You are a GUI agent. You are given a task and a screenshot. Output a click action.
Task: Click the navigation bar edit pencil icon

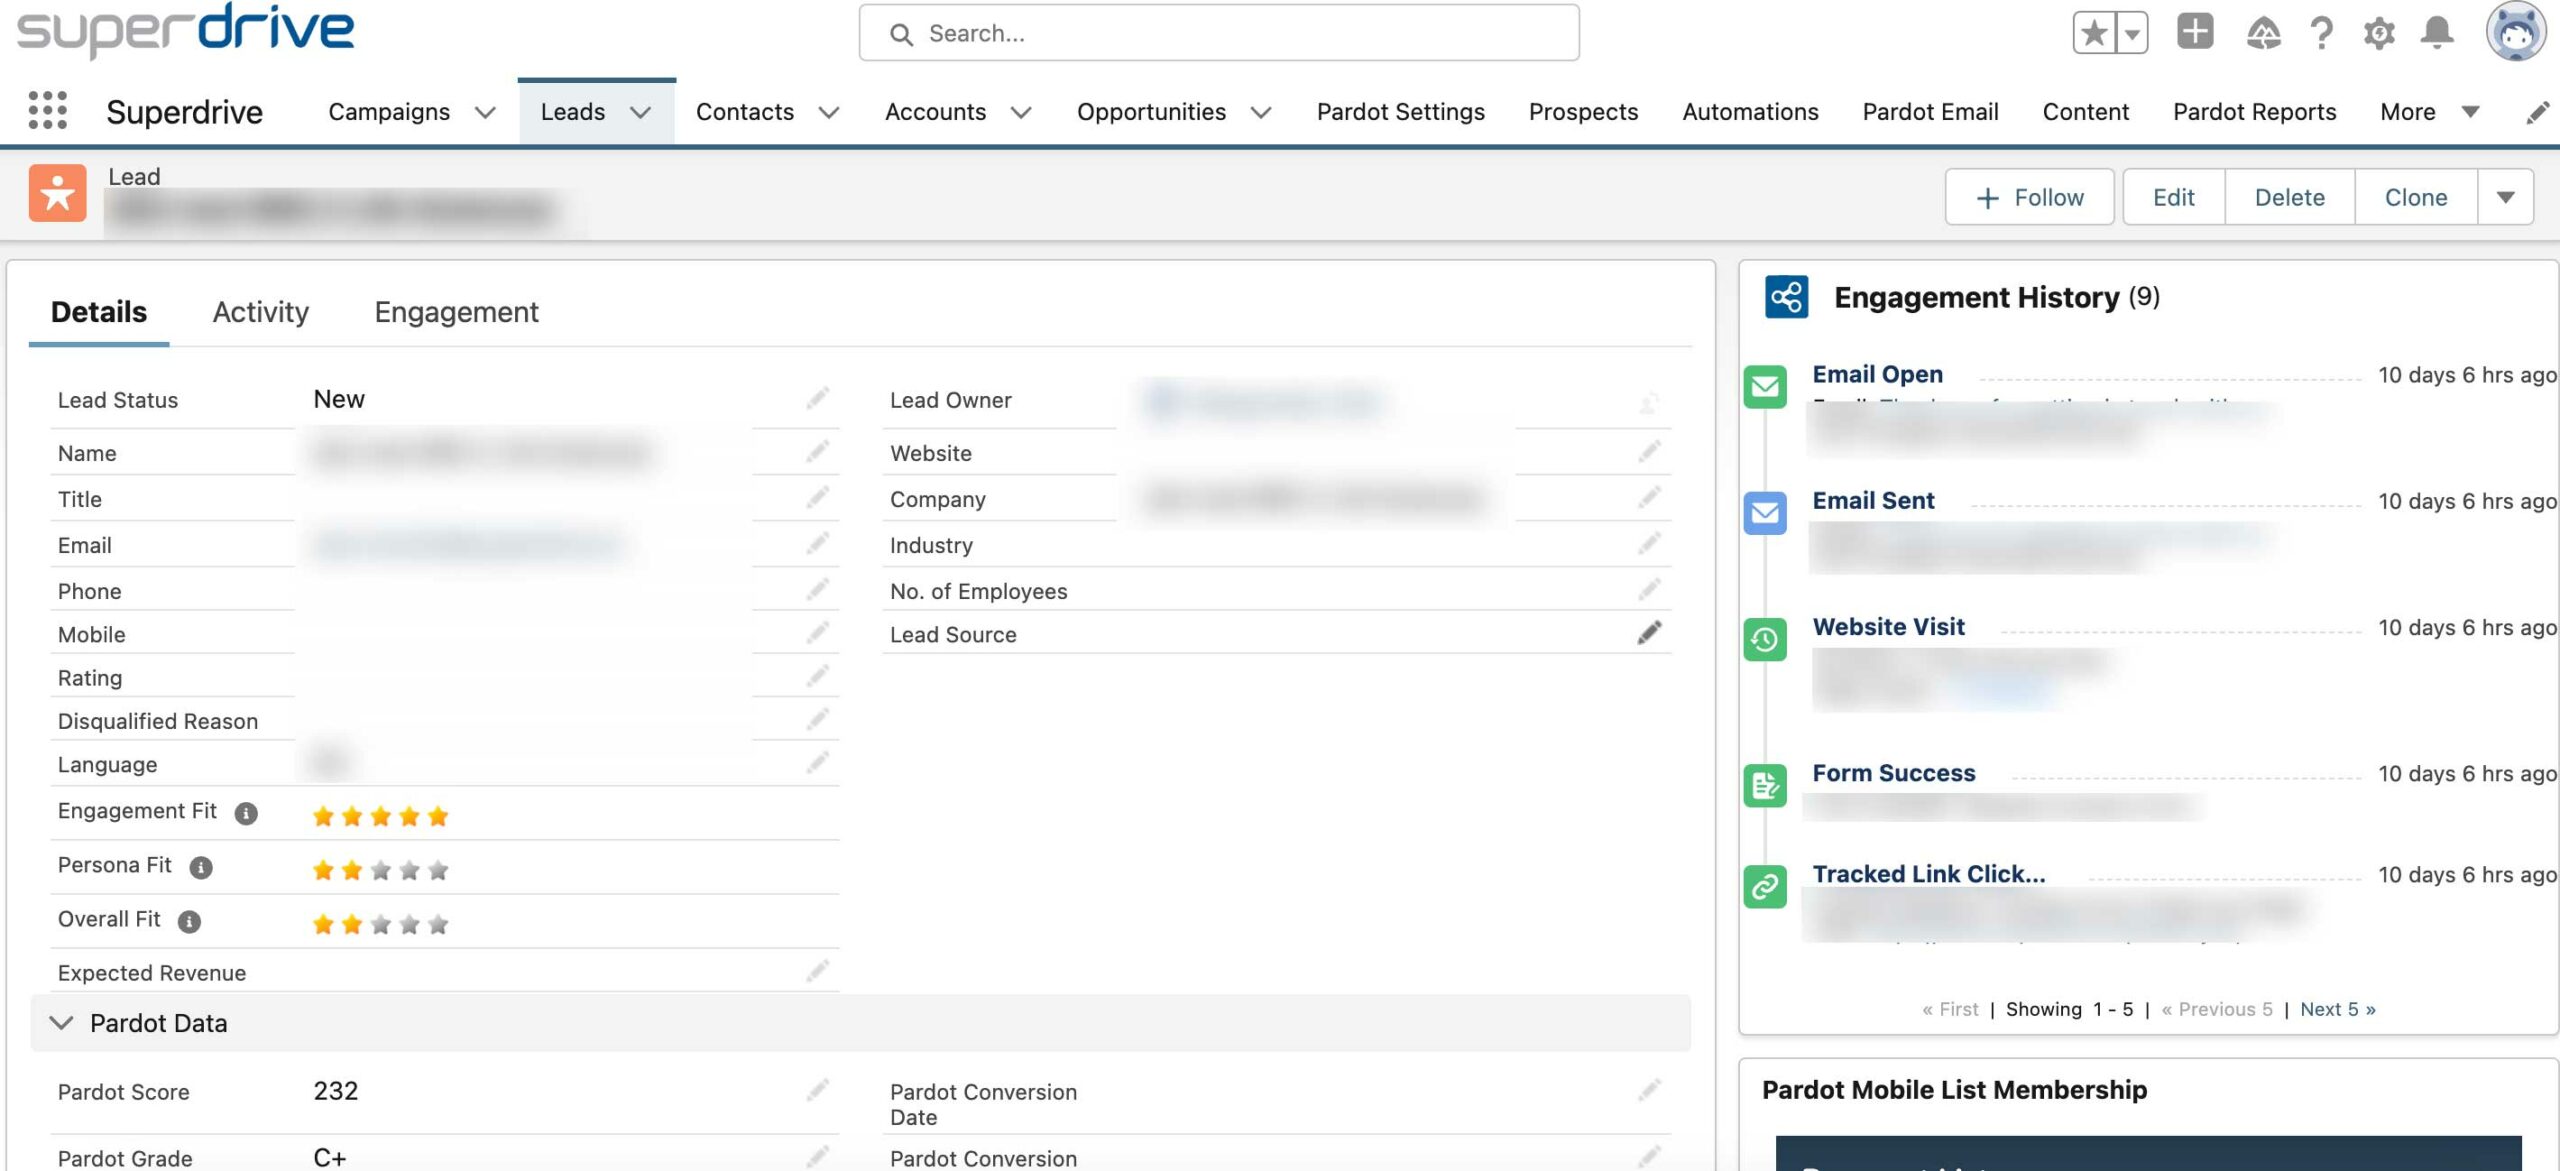tap(2537, 113)
